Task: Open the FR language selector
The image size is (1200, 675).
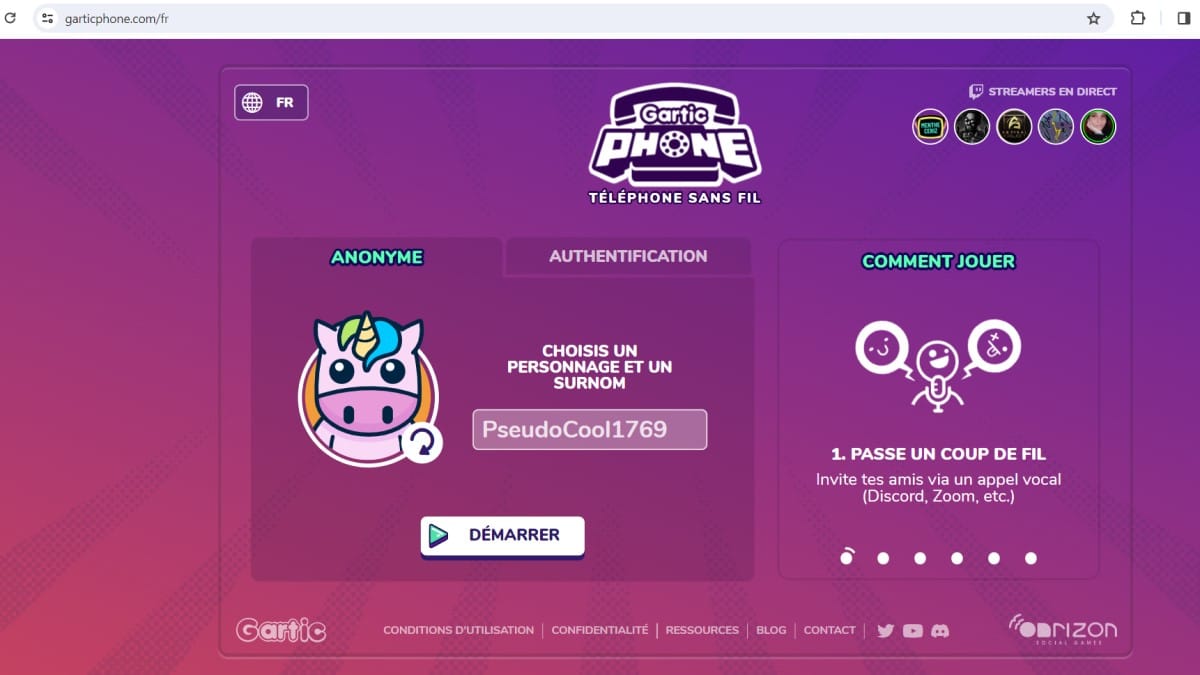Action: pyautogui.click(x=271, y=102)
